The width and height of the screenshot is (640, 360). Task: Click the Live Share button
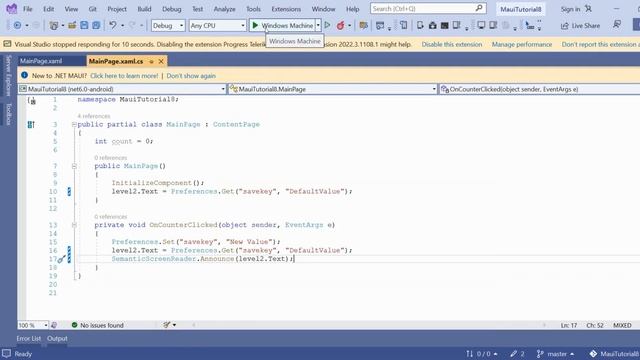pyautogui.click(x=580, y=25)
